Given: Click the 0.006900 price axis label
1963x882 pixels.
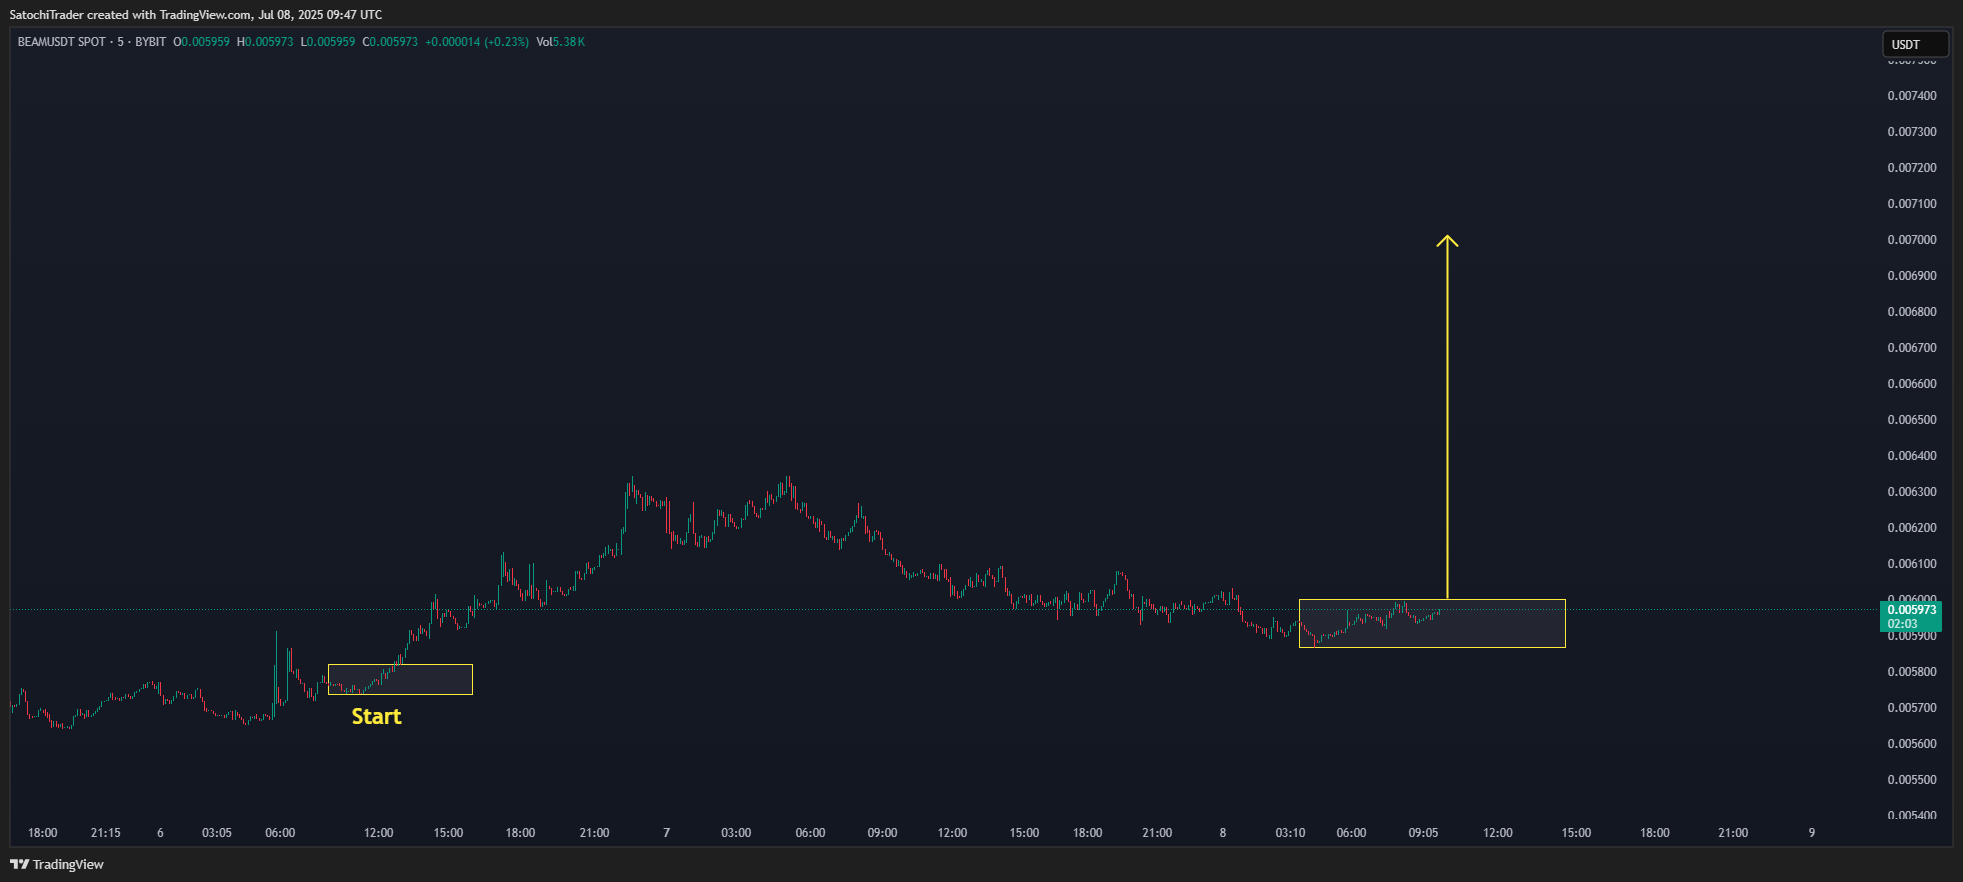Looking at the screenshot, I should pyautogui.click(x=1912, y=276).
